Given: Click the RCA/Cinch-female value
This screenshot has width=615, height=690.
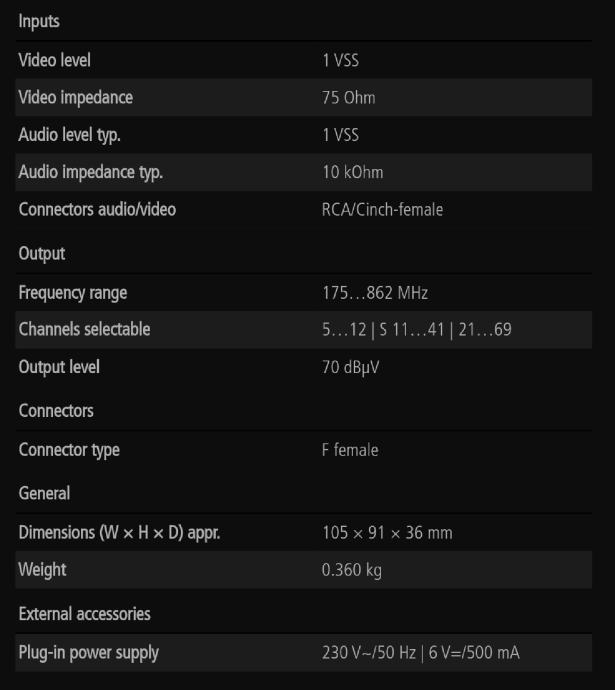Looking at the screenshot, I should (382, 210).
